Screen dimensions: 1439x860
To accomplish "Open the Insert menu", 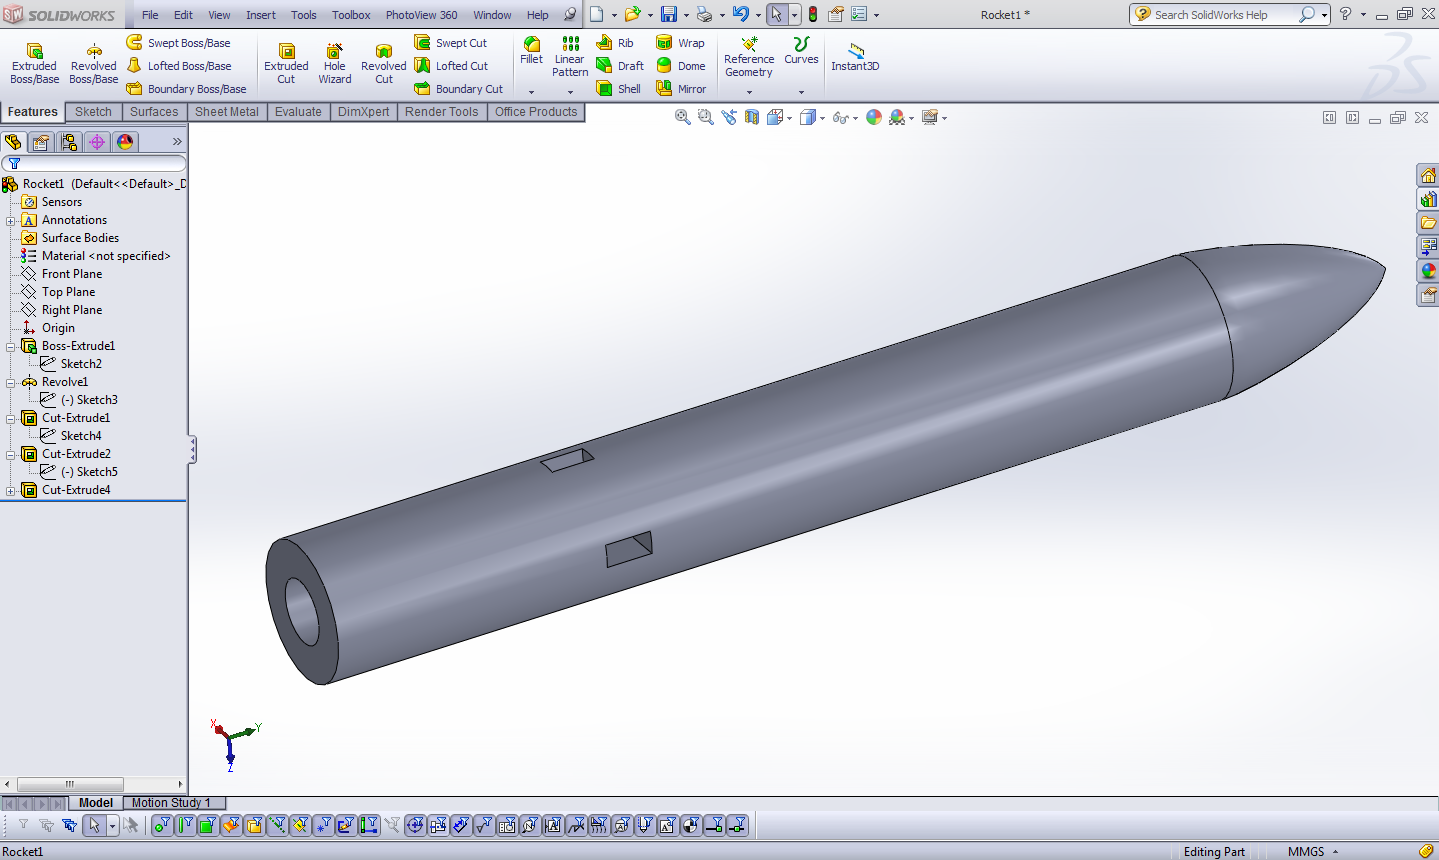I will click(x=261, y=15).
